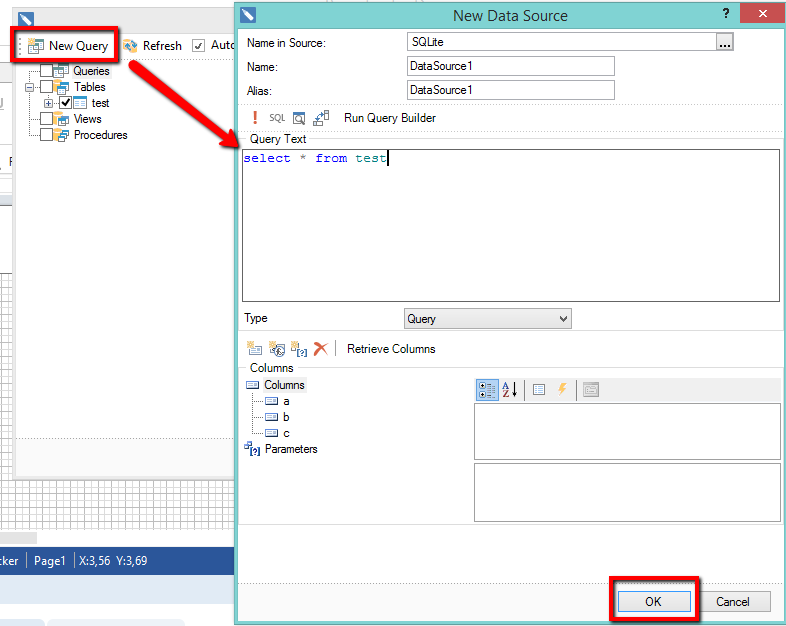
Task: Click Retrieve Columns
Action: point(391,349)
